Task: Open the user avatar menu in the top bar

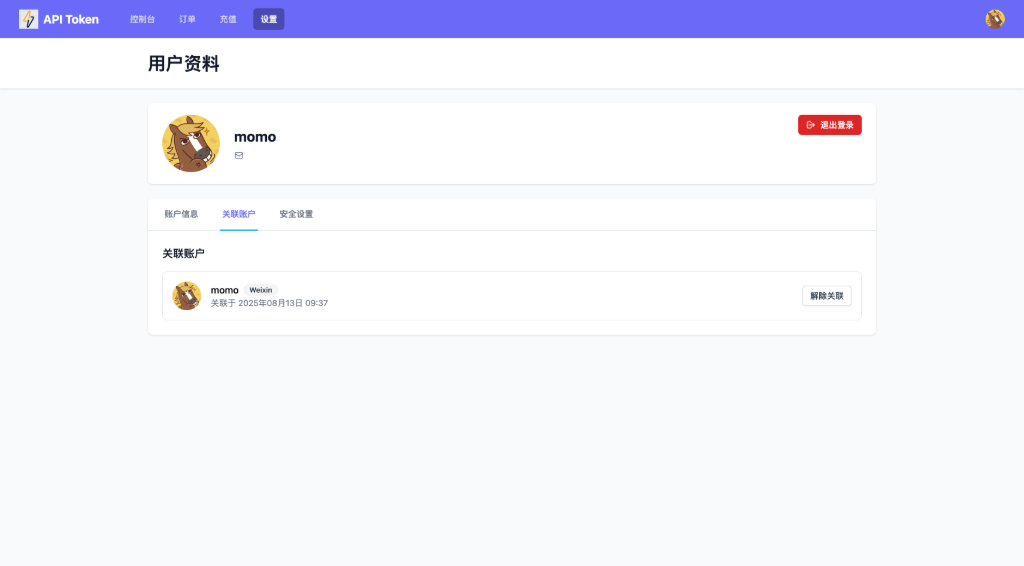Action: 994,19
